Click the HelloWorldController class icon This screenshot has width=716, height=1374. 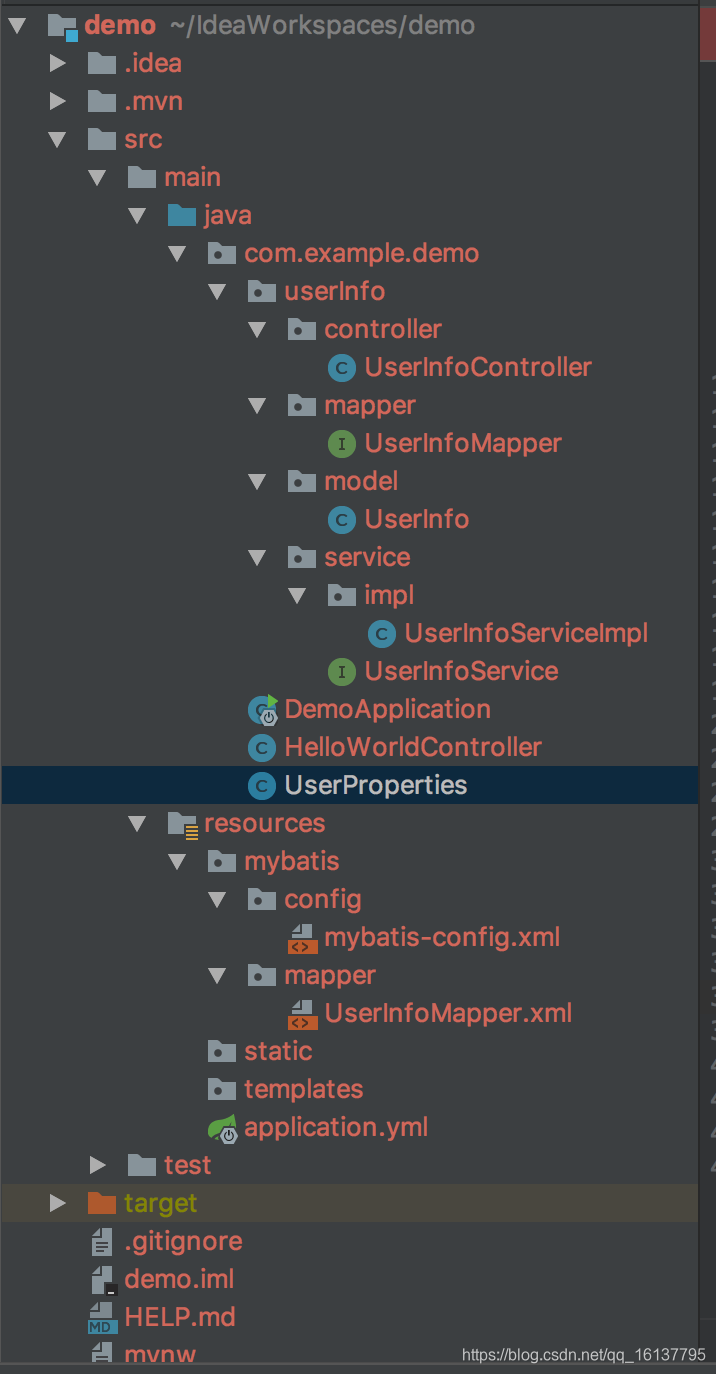click(x=262, y=748)
